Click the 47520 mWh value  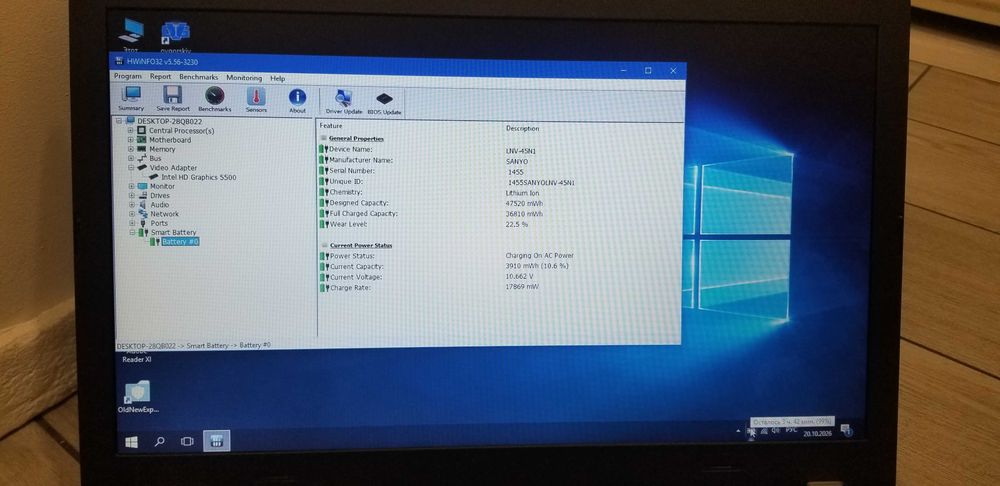click(x=524, y=203)
